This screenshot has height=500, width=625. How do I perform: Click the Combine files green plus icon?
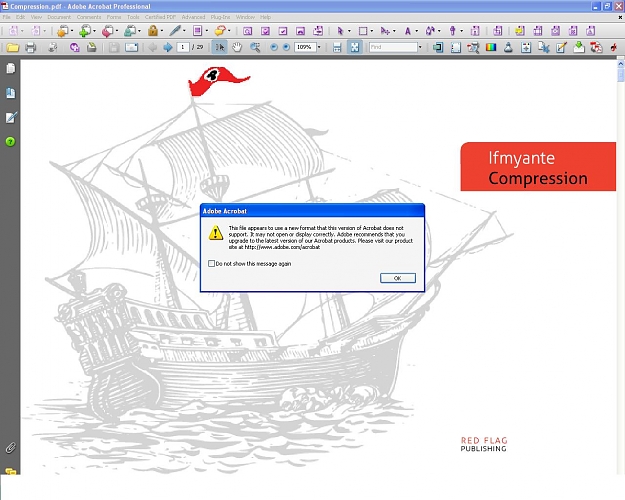85,31
